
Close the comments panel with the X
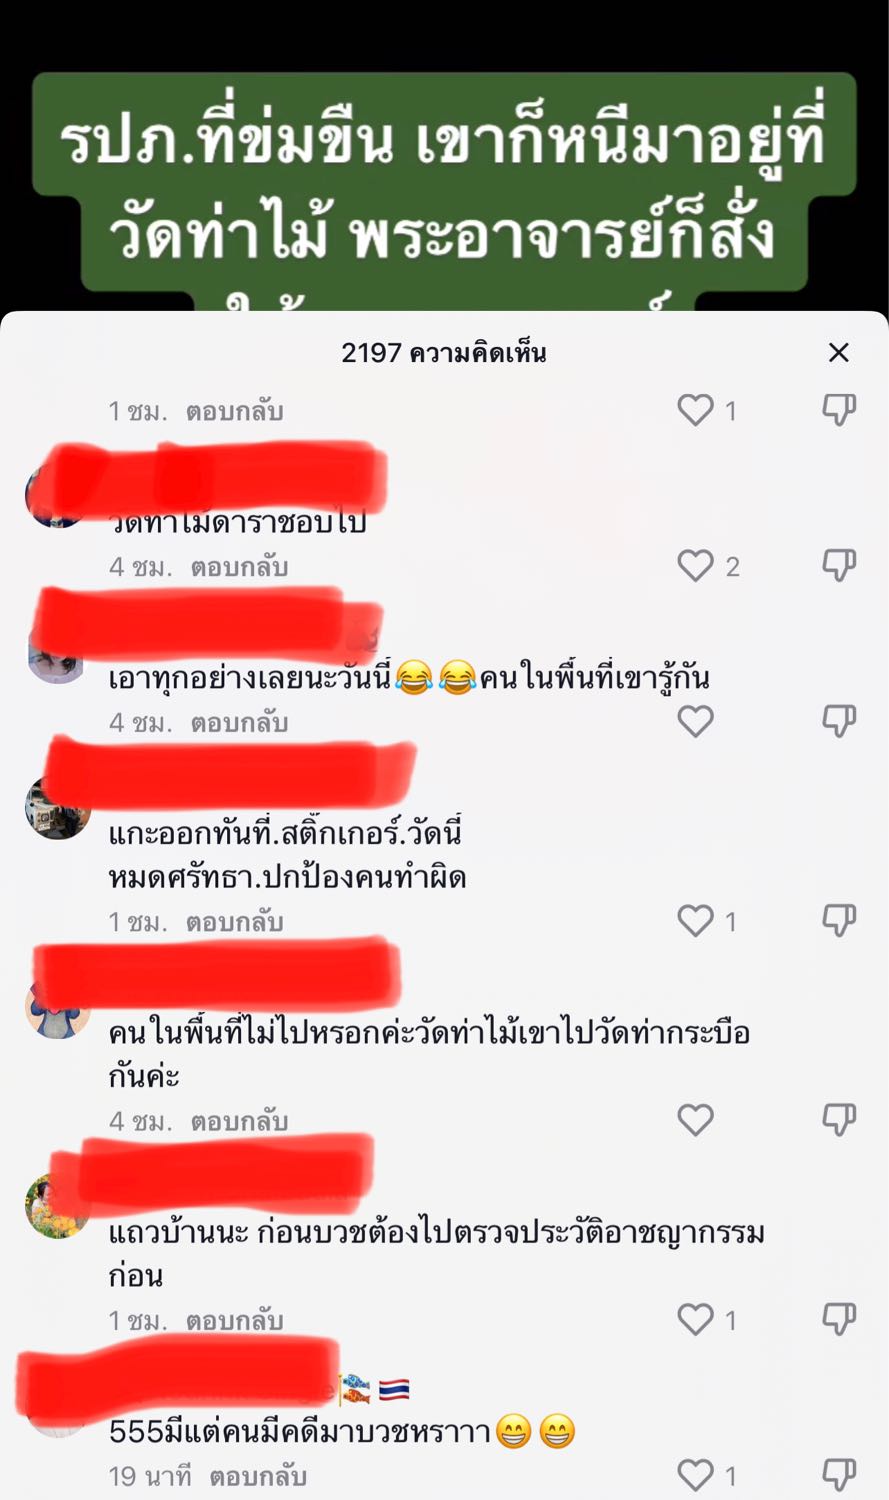838,352
